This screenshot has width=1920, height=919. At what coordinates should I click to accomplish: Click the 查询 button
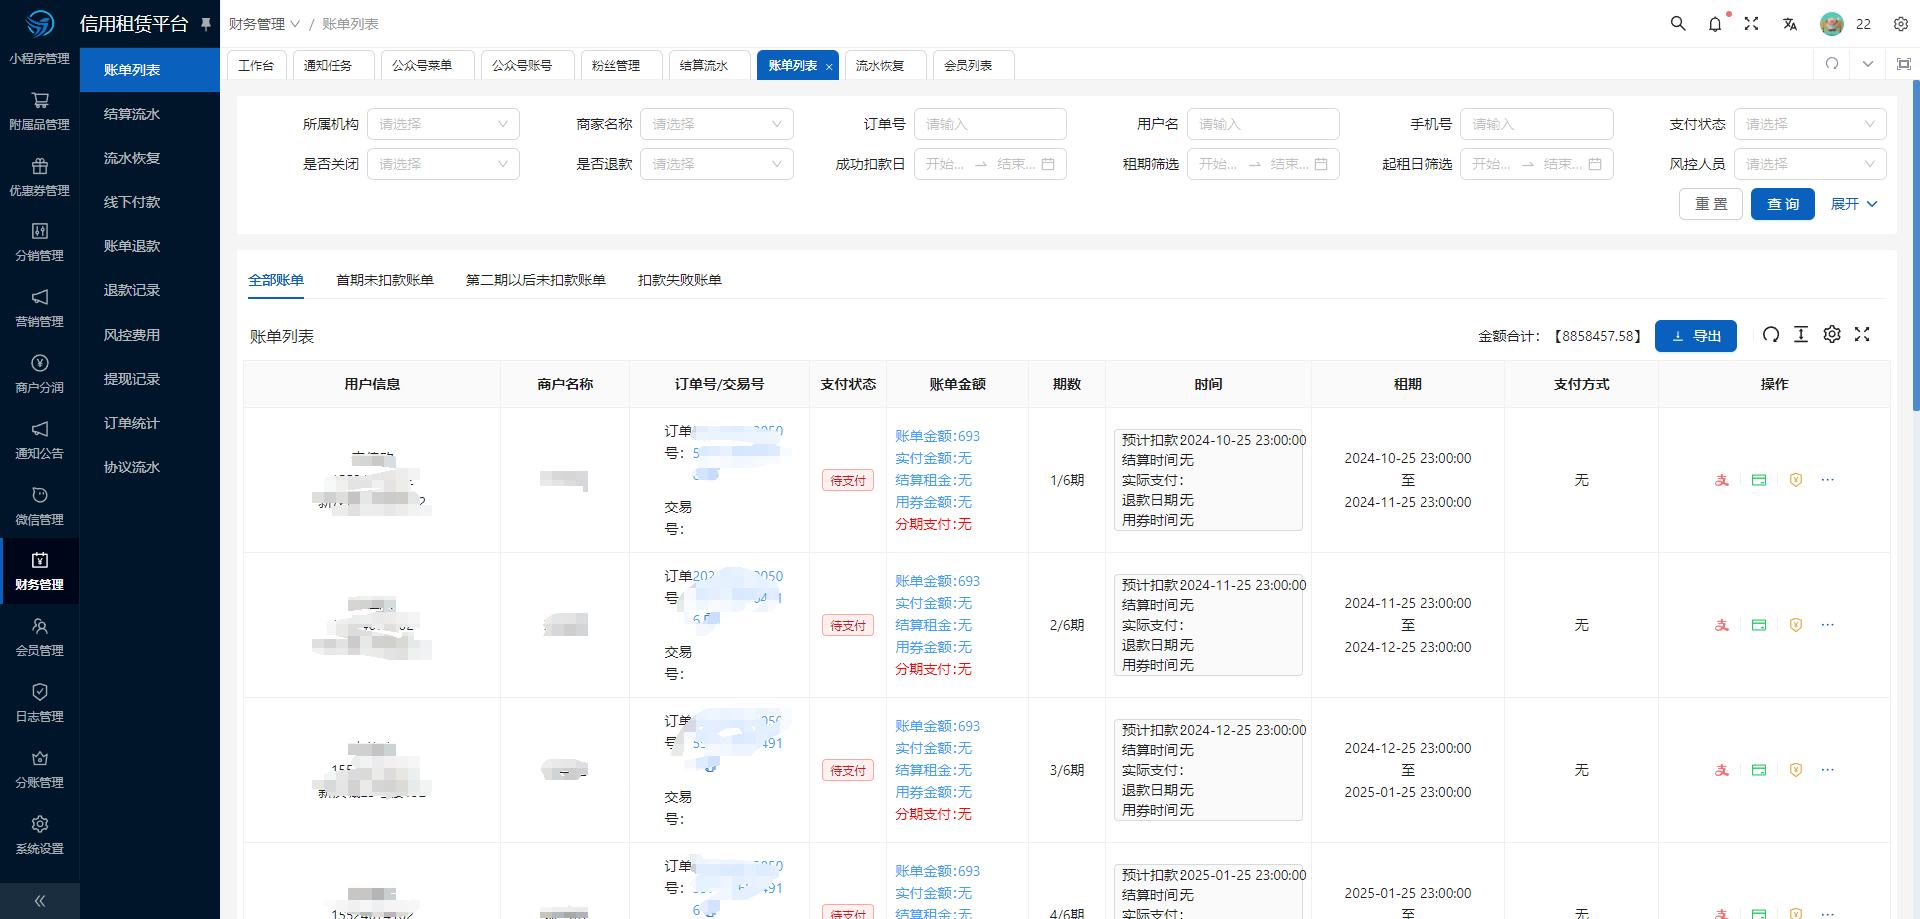[1783, 204]
